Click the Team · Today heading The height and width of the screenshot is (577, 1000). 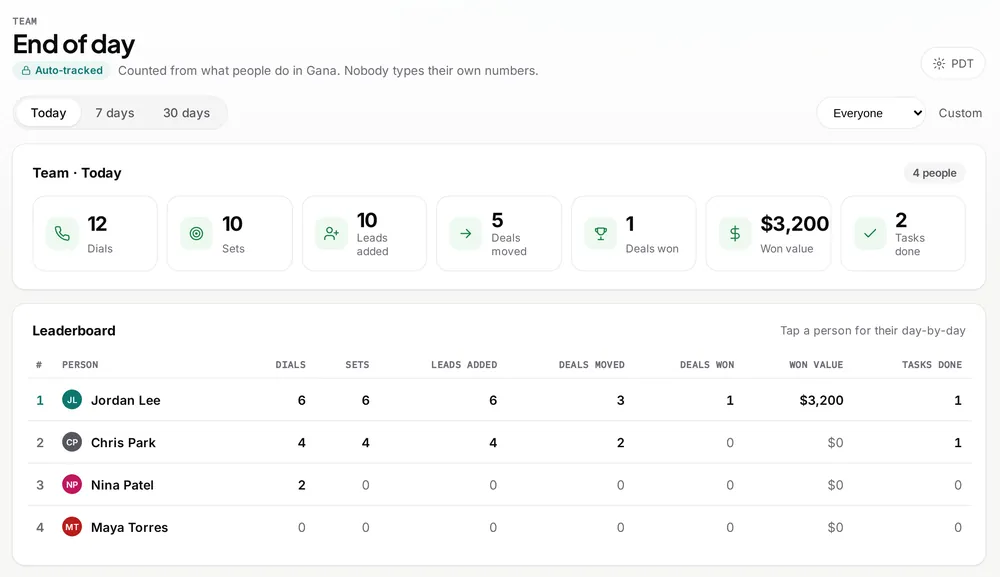tap(77, 173)
